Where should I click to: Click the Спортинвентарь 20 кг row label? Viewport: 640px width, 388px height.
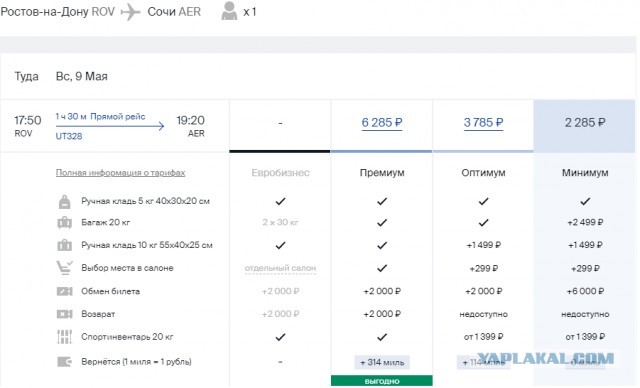(127, 337)
